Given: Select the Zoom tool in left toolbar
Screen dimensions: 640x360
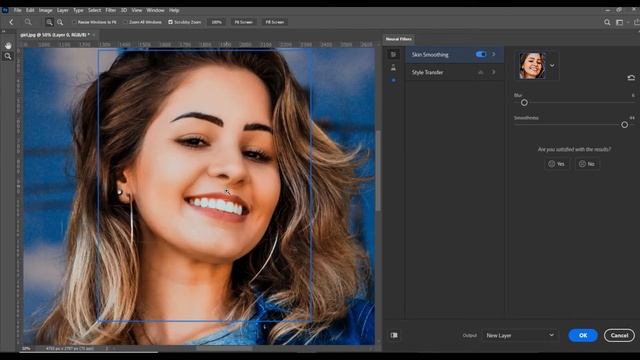Looking at the screenshot, I should (x=8, y=56).
